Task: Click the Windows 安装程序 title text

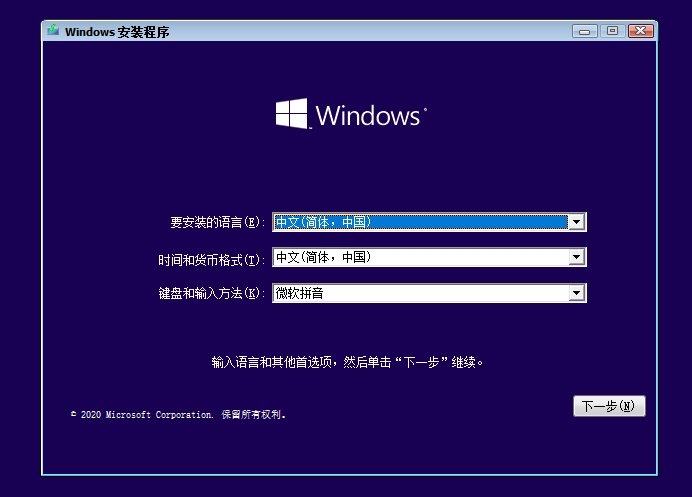Action: 117,32
